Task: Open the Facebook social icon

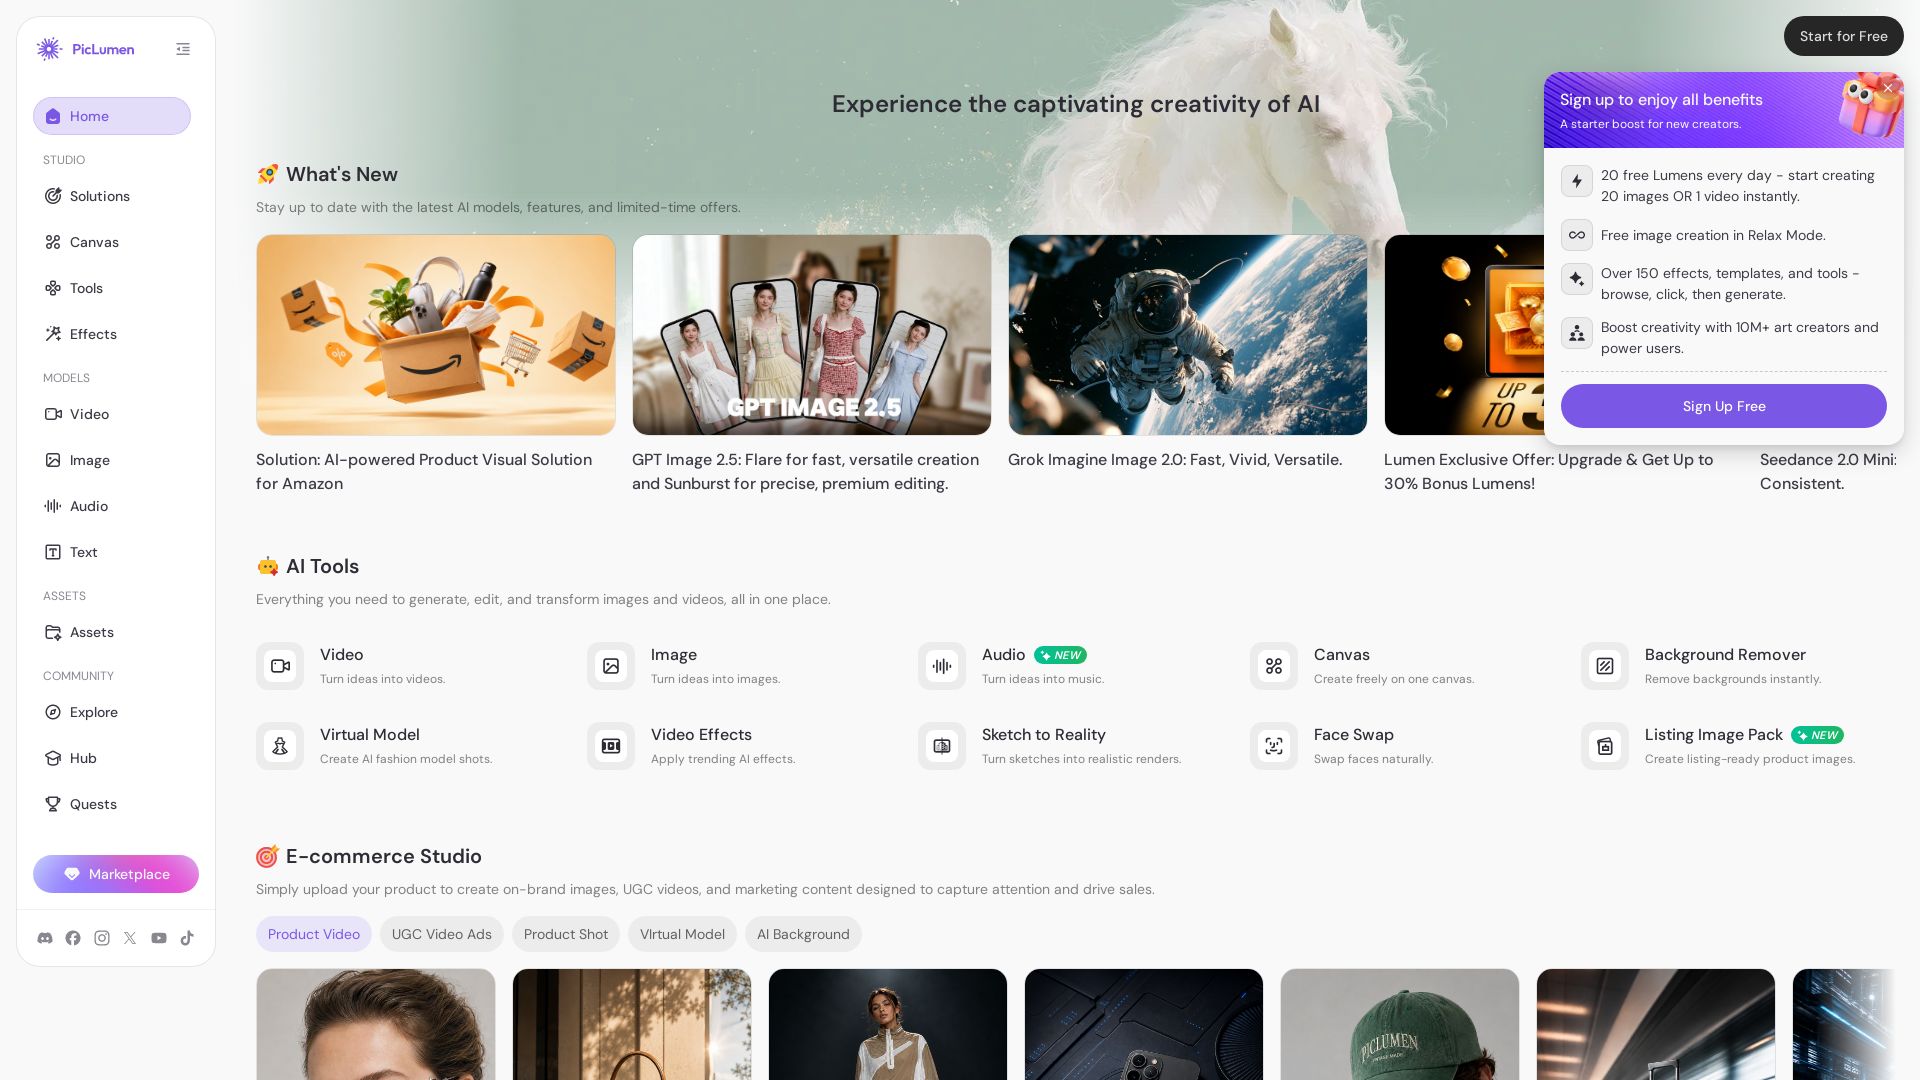Action: pos(73,938)
